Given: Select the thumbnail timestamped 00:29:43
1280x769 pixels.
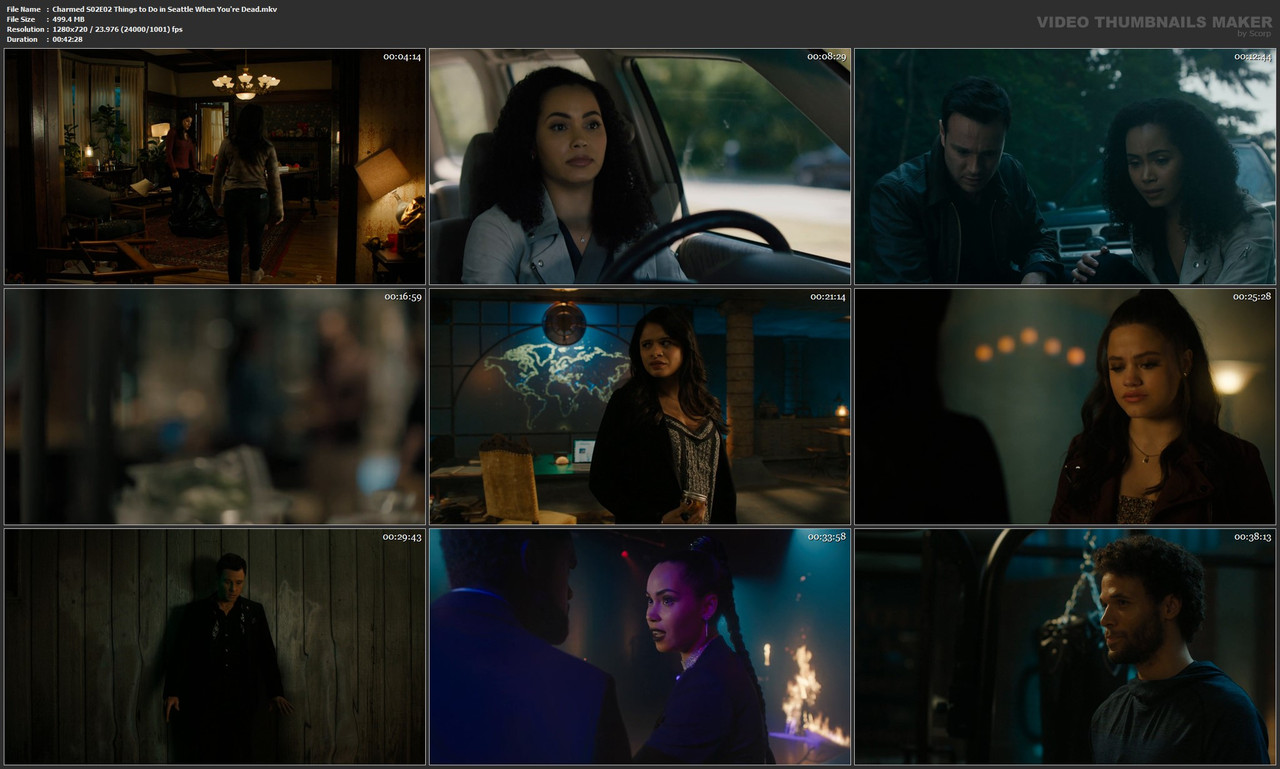Looking at the screenshot, I should point(215,647).
